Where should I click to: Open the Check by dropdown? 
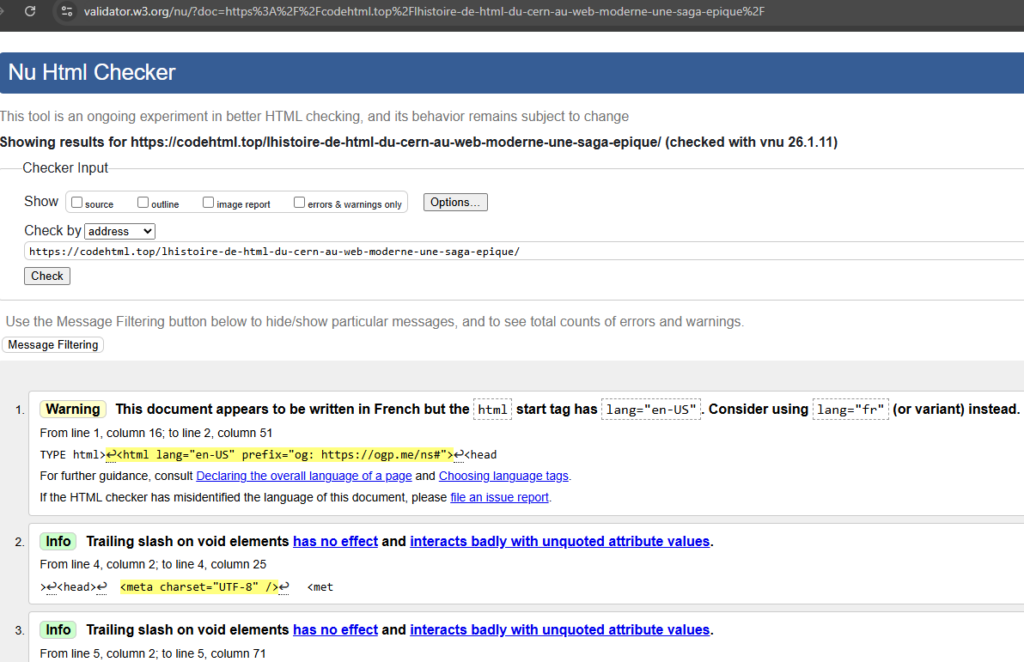pos(119,231)
